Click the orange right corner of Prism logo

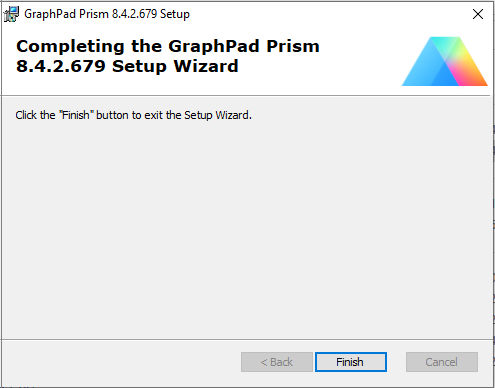[x=478, y=79]
